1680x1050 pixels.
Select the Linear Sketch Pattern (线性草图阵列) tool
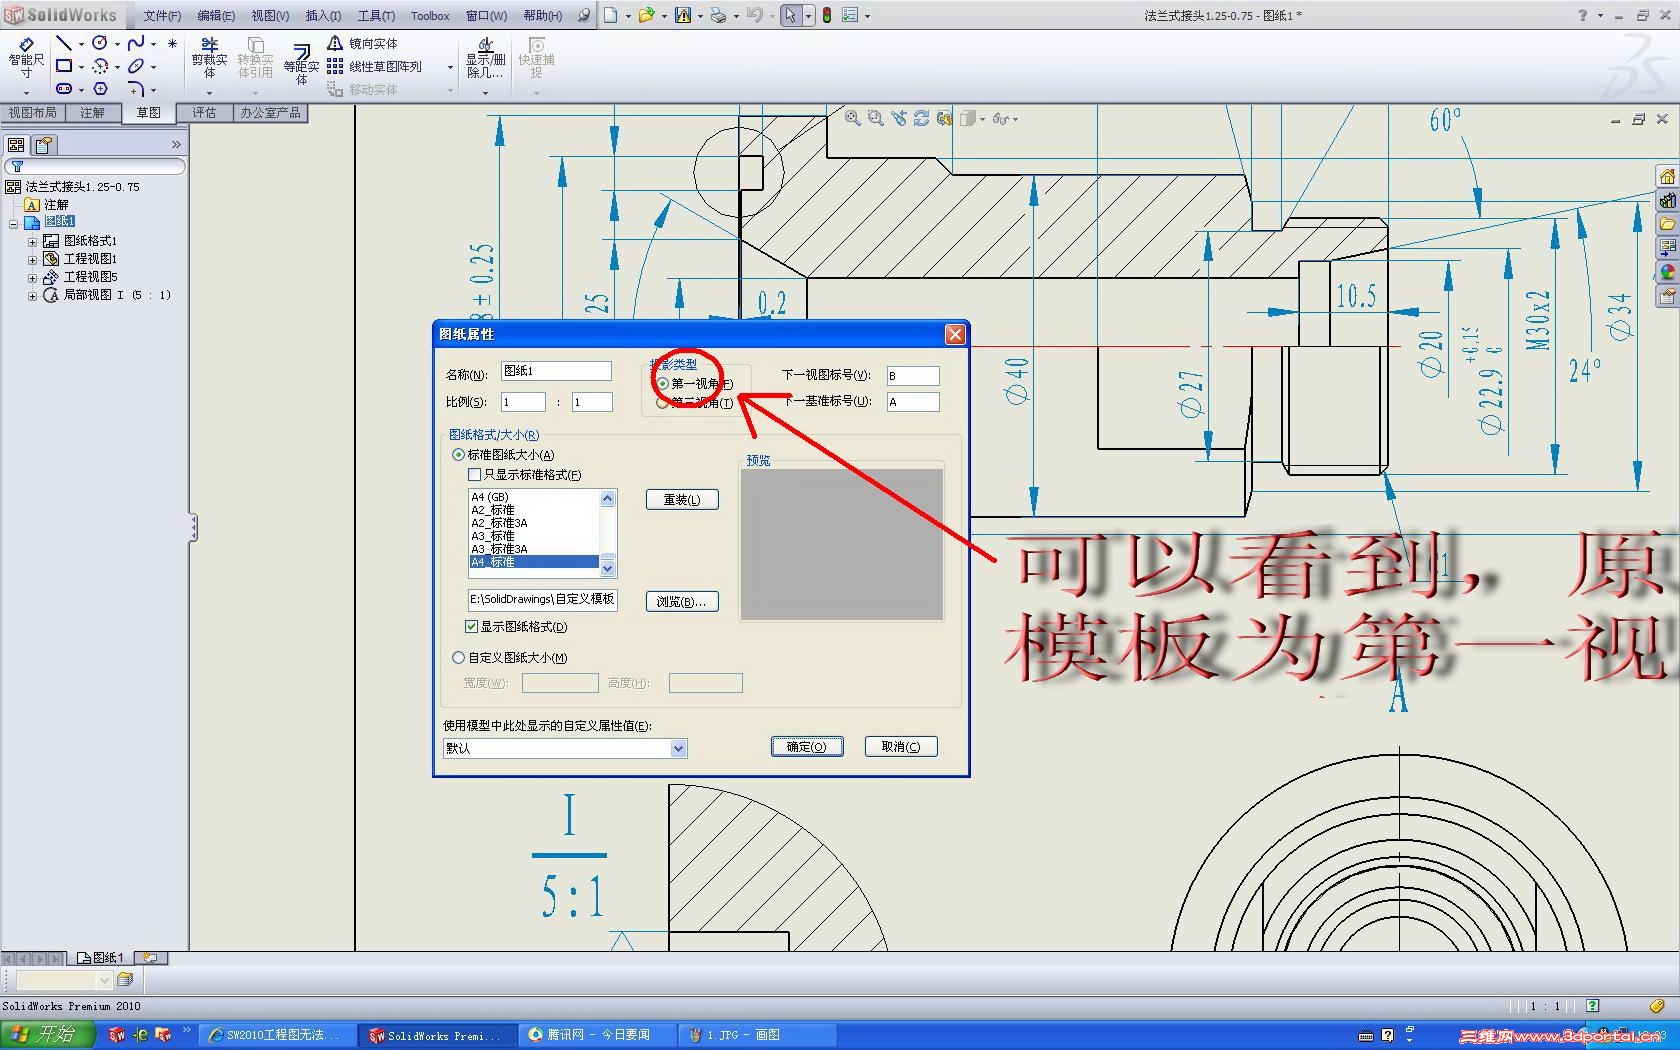[375, 66]
